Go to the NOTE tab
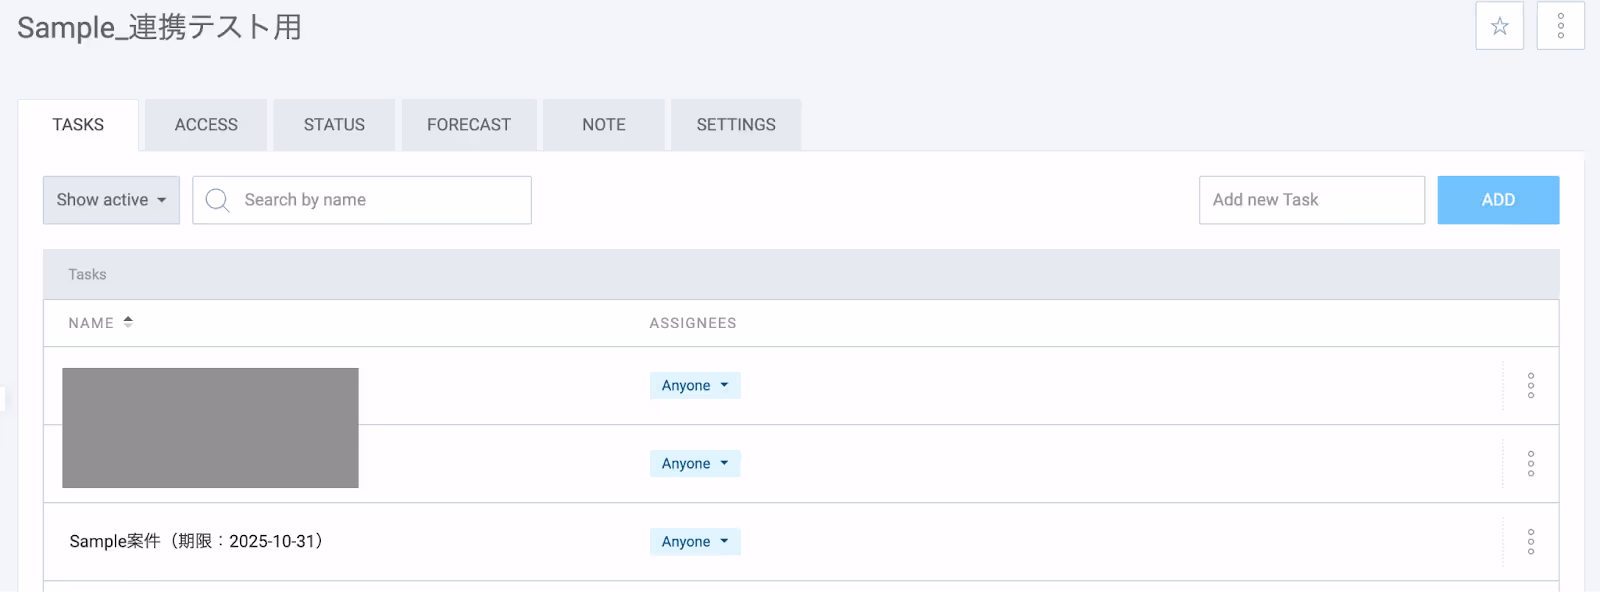1600x592 pixels. (604, 125)
